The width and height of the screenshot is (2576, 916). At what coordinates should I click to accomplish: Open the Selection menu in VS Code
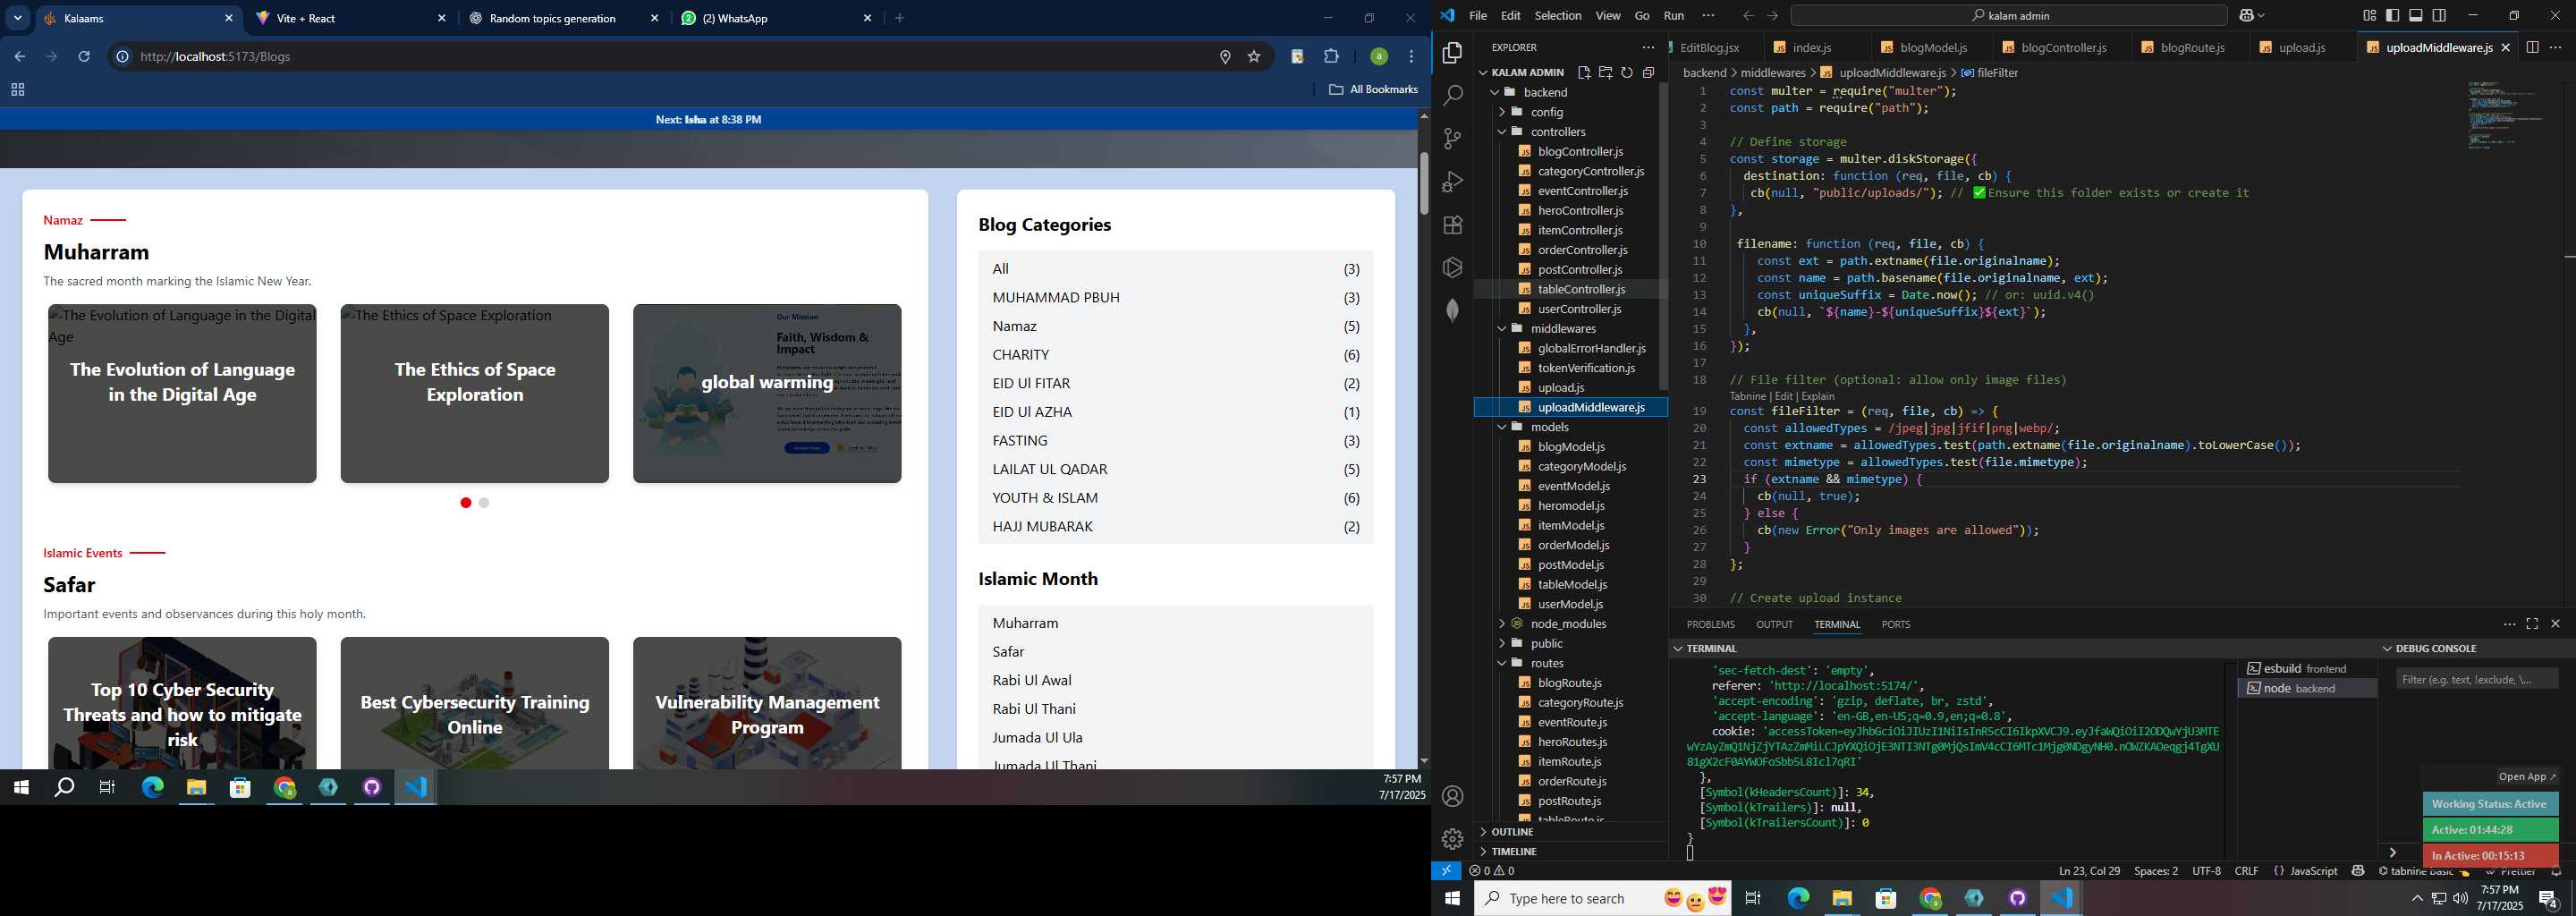tap(1558, 15)
